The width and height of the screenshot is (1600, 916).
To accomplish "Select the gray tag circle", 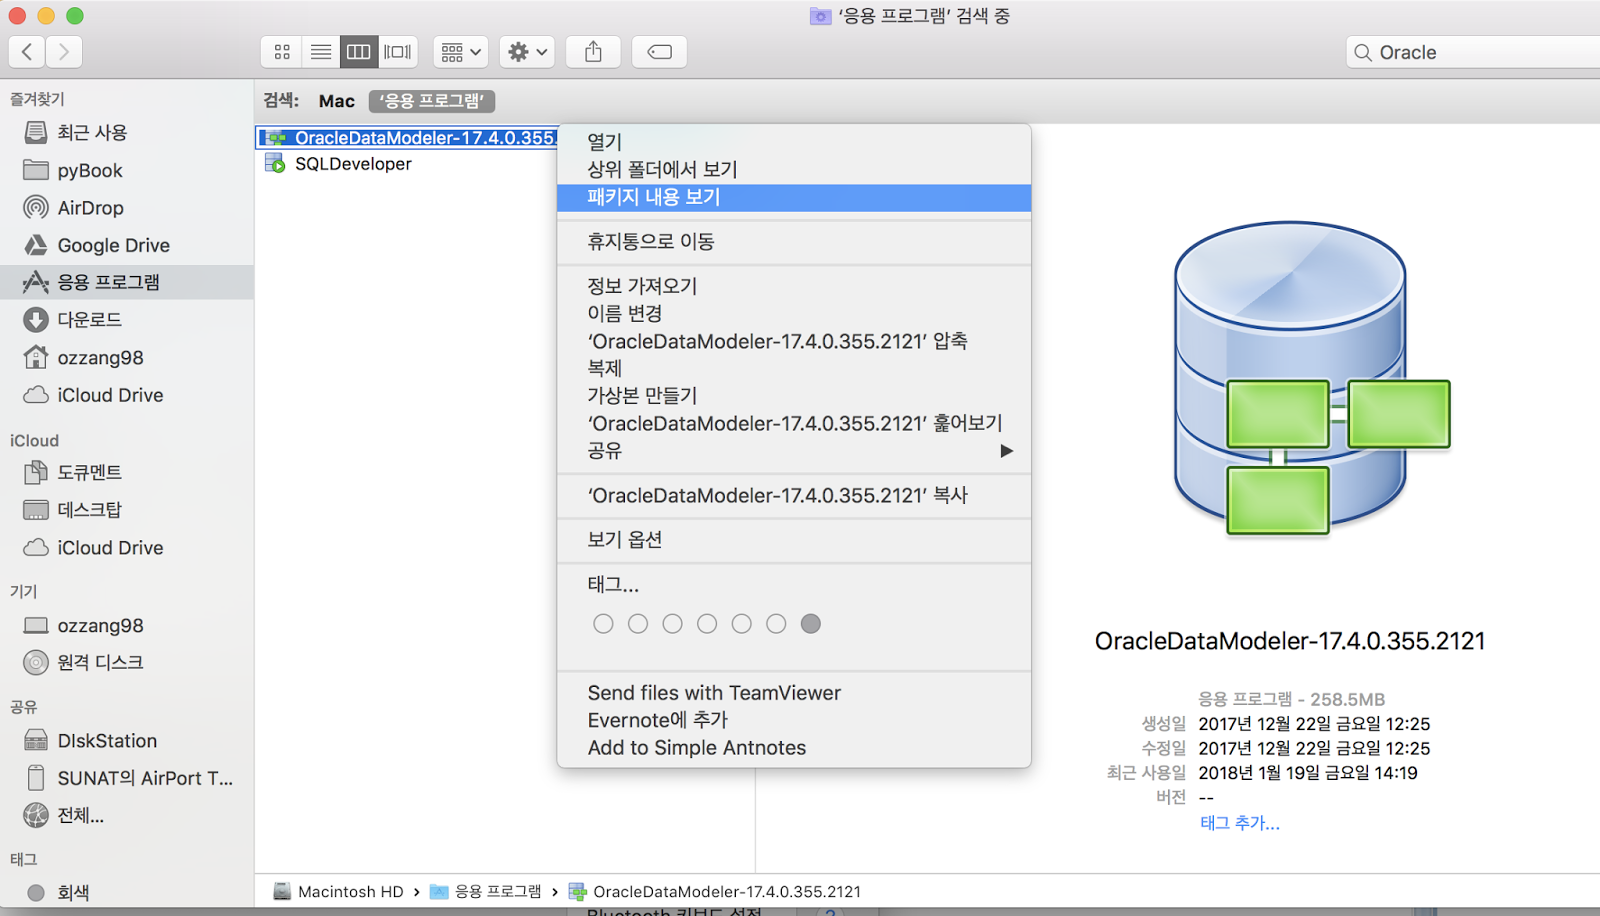I will coord(811,623).
